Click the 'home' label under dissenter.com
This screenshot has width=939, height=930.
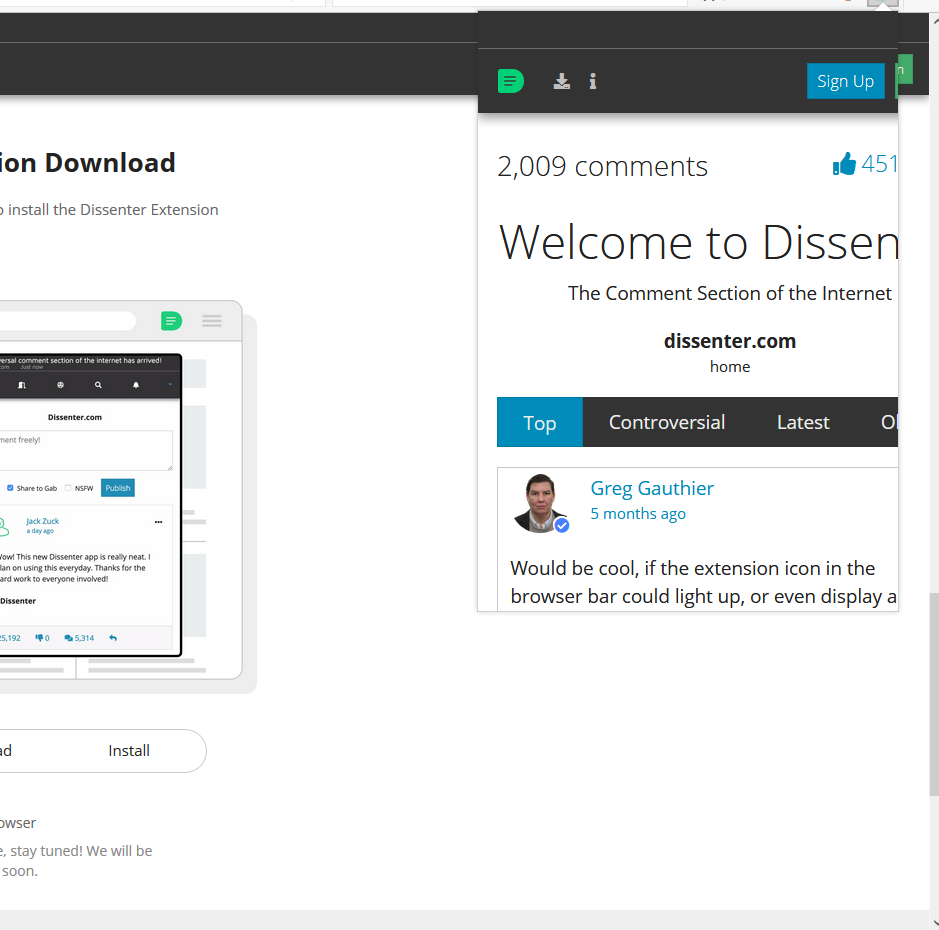click(x=729, y=366)
